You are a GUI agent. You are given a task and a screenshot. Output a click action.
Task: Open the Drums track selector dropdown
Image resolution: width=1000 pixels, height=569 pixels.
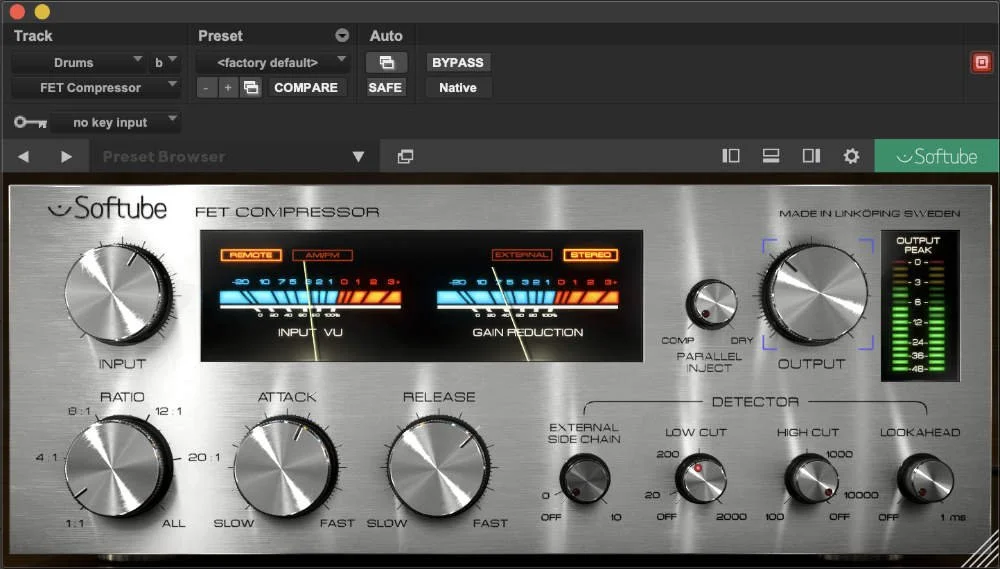pos(78,63)
